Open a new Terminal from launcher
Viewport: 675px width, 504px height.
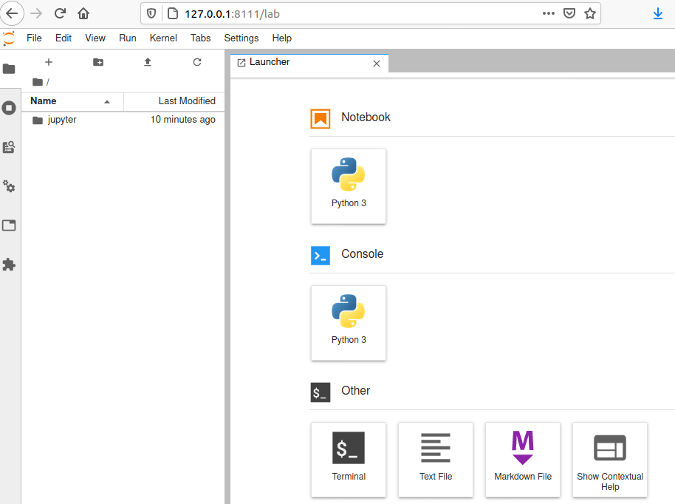pyautogui.click(x=348, y=459)
